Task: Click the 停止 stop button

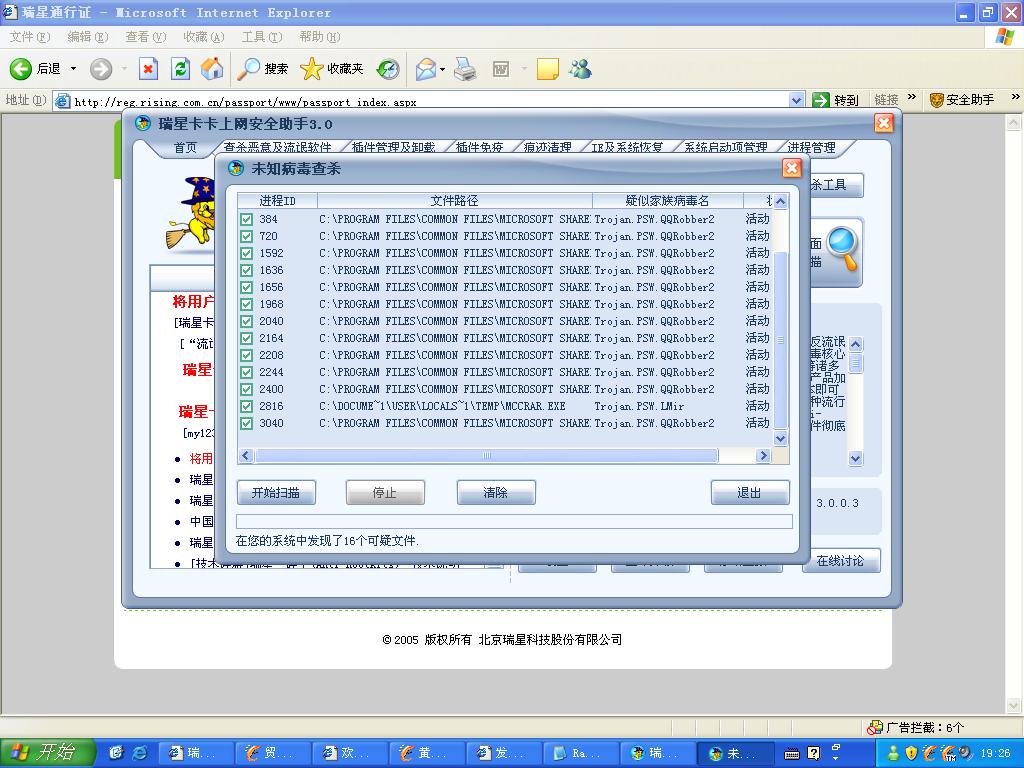Action: [x=385, y=492]
